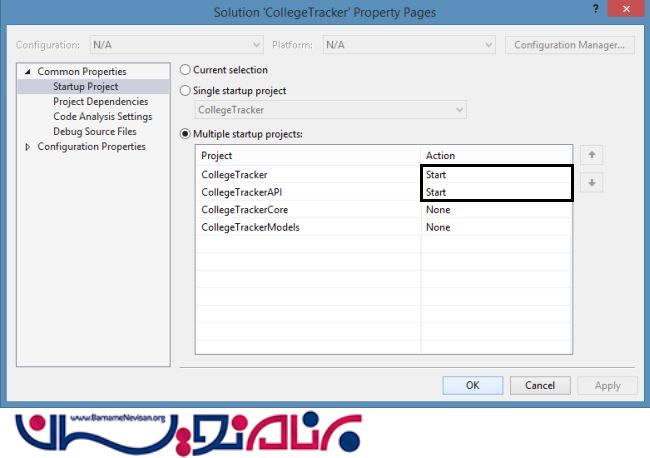Select the Current selection radio button
This screenshot has height=458, width=650.
click(x=185, y=70)
